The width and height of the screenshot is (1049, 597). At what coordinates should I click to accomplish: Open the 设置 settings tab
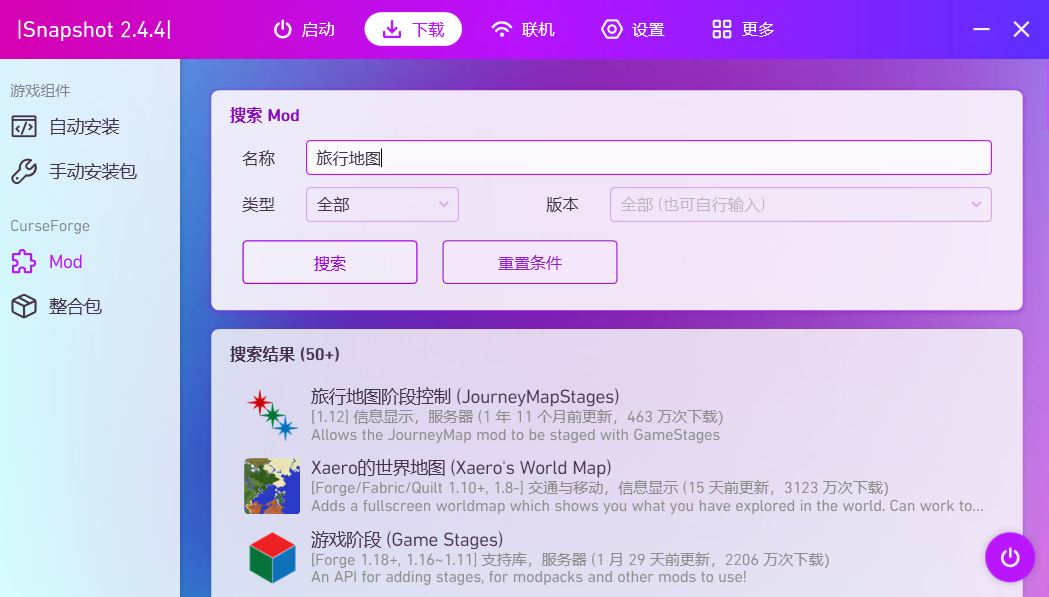pyautogui.click(x=632, y=29)
